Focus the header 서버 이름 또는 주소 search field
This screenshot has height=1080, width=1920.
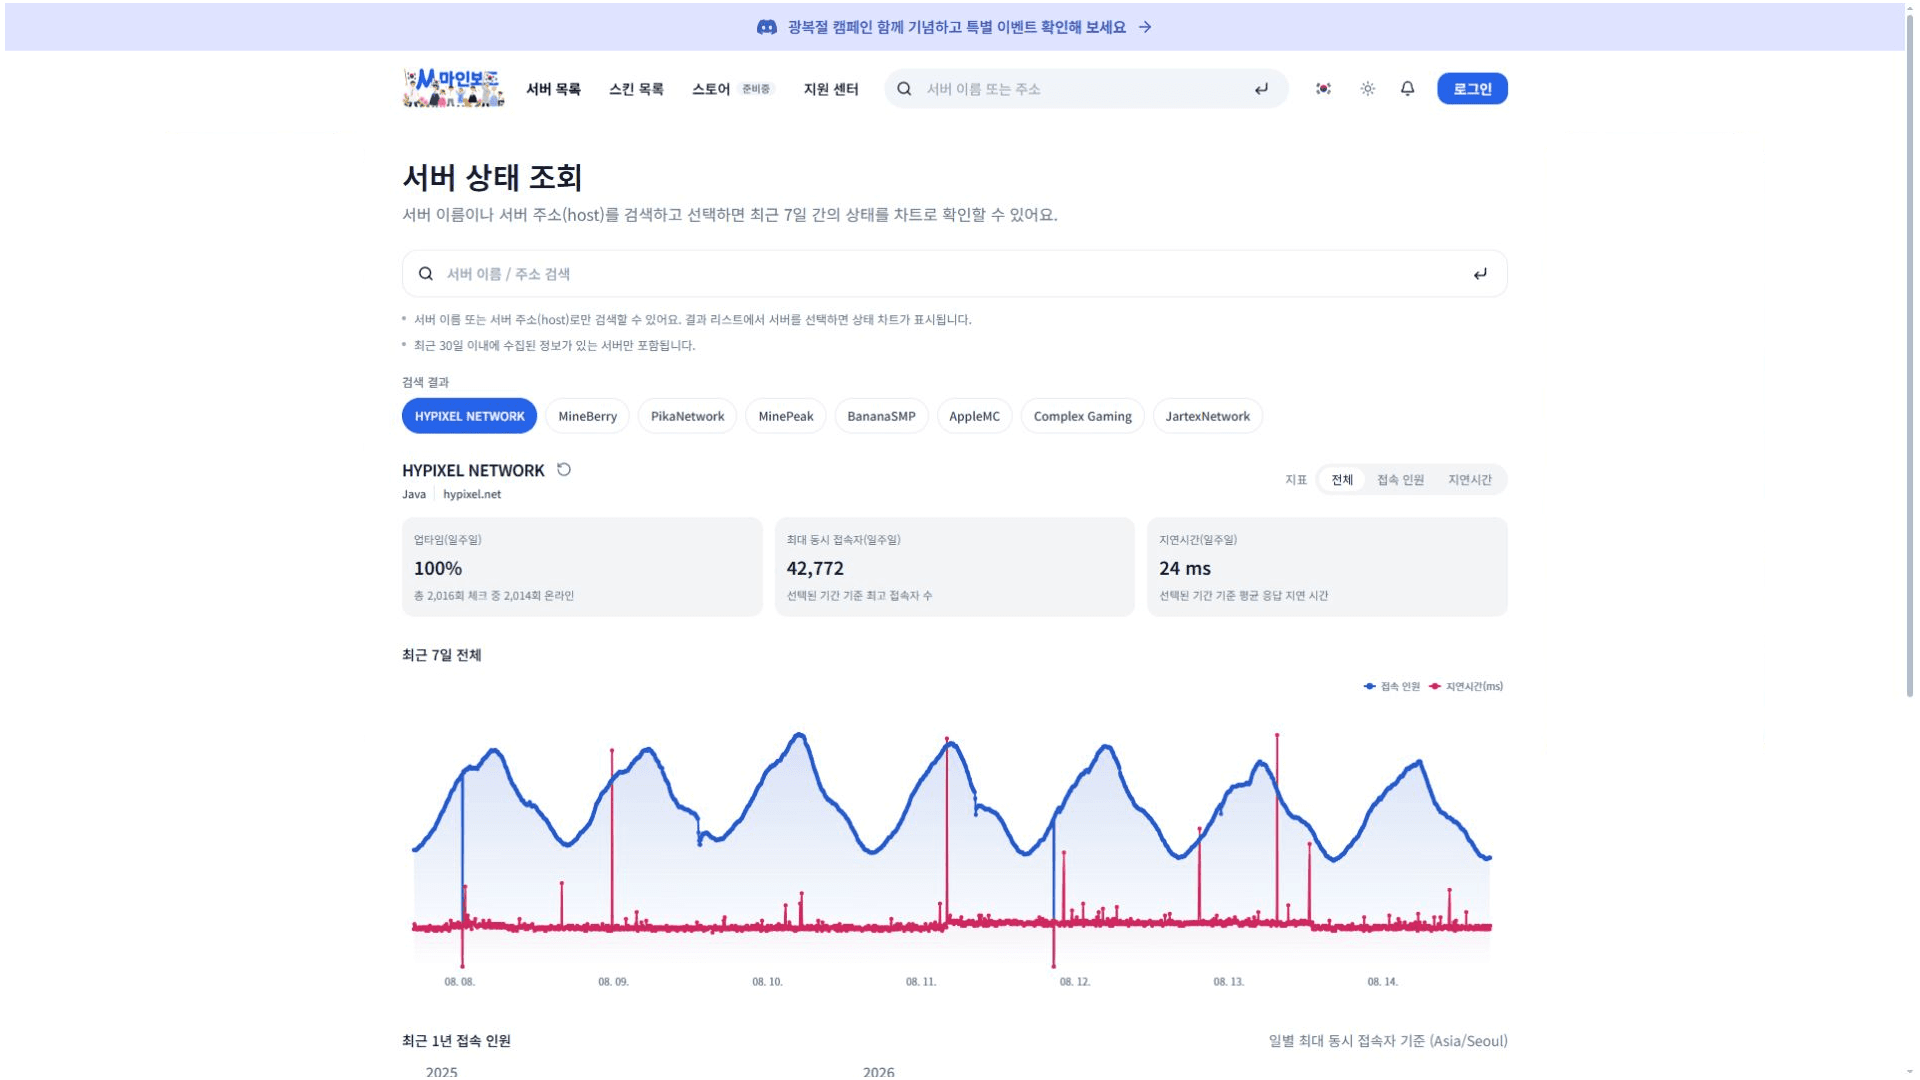pyautogui.click(x=1086, y=89)
